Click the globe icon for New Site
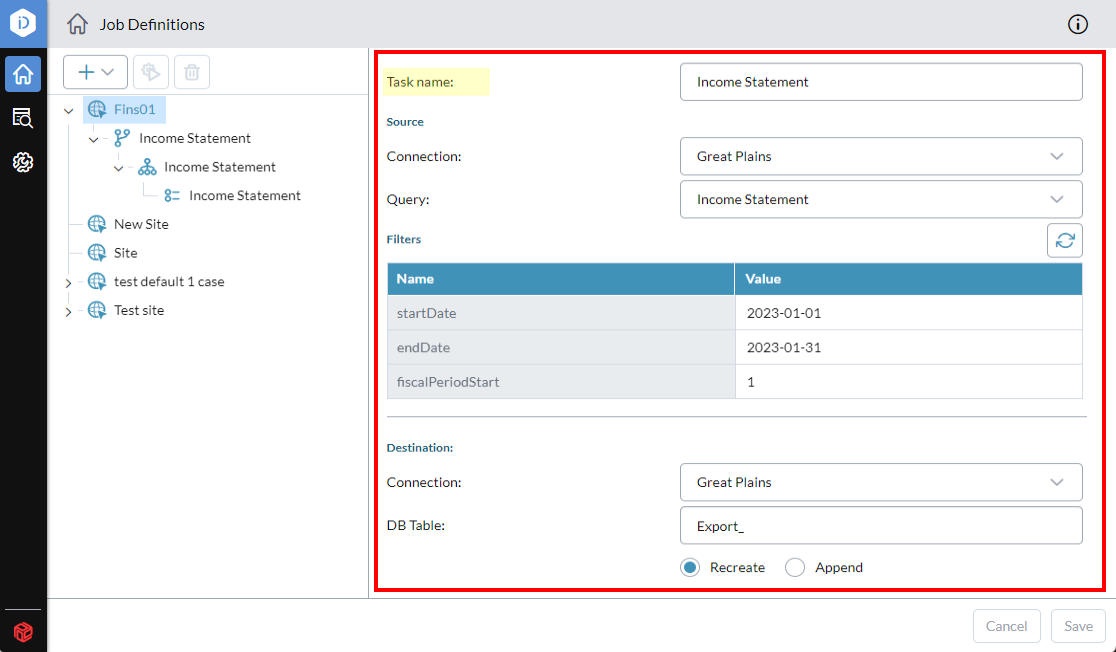The image size is (1116, 652). point(97,224)
